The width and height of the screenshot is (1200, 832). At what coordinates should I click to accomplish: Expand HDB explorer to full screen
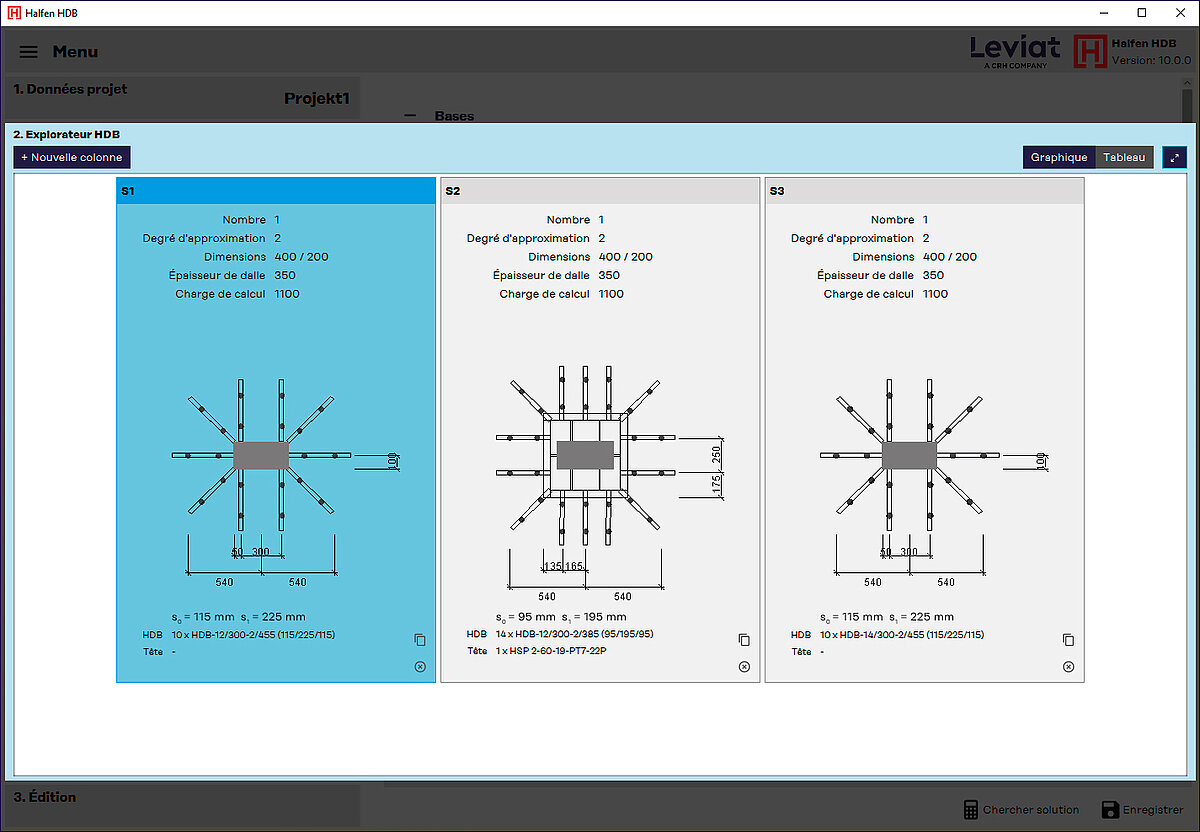[x=1174, y=157]
